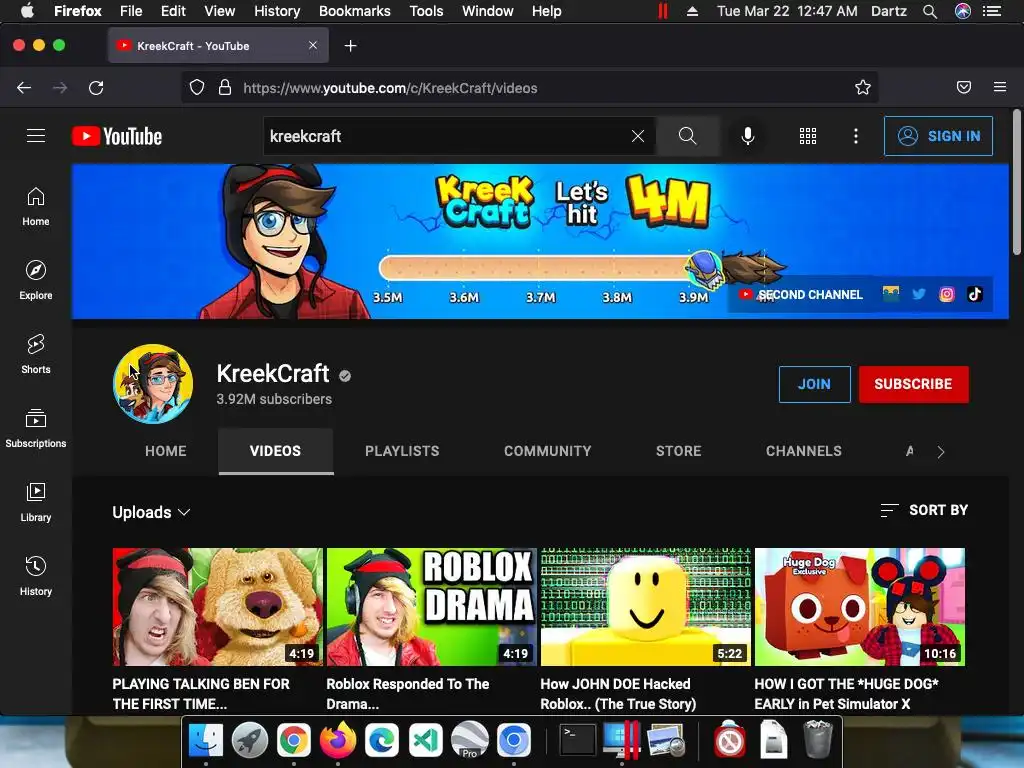Open 'HOW I GOT THE *HUGE DOG*' title
Image resolution: width=1024 pixels, height=768 pixels.
pos(846,694)
